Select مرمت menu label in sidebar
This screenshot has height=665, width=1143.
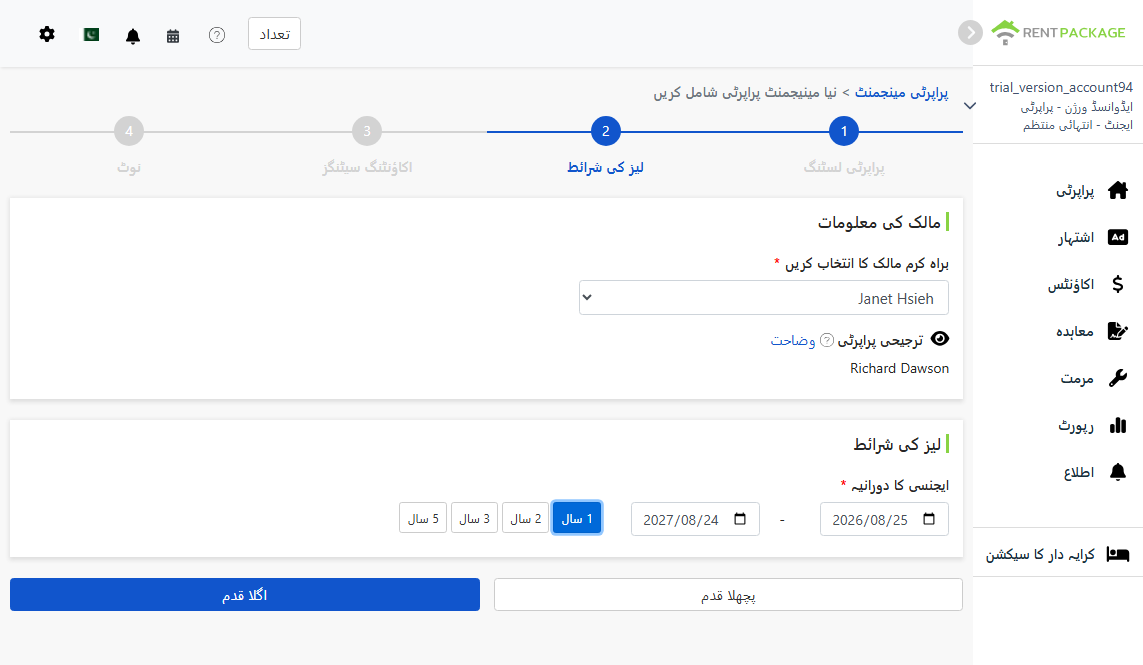1077,378
